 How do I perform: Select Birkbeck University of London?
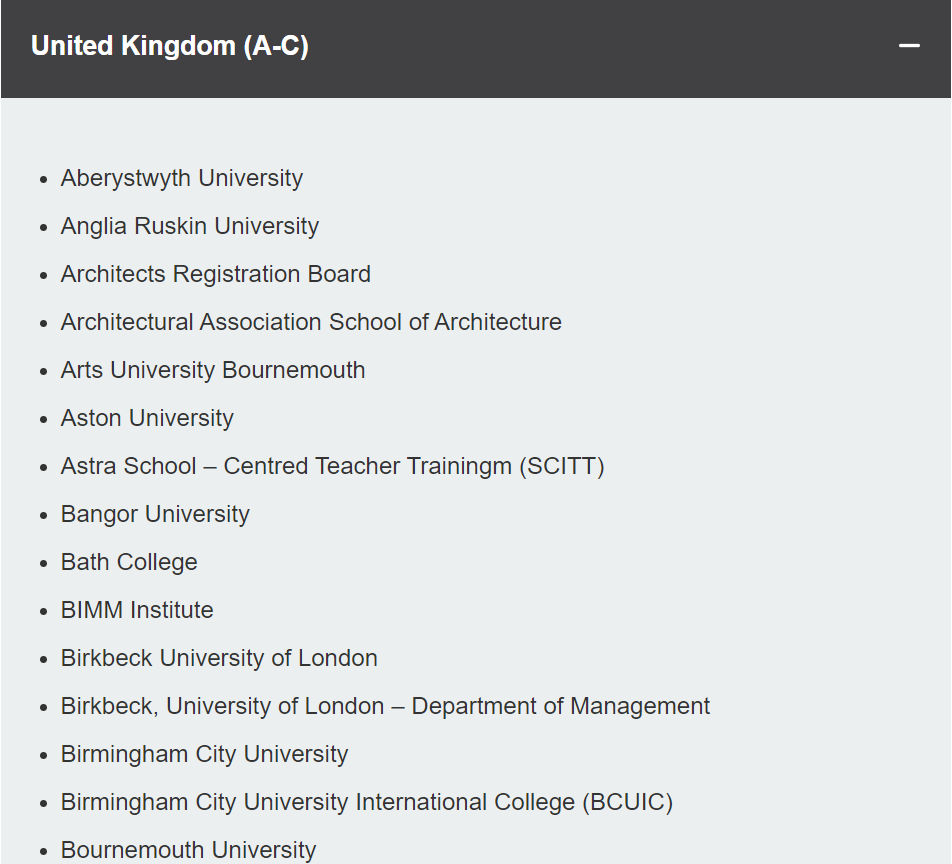(x=219, y=658)
